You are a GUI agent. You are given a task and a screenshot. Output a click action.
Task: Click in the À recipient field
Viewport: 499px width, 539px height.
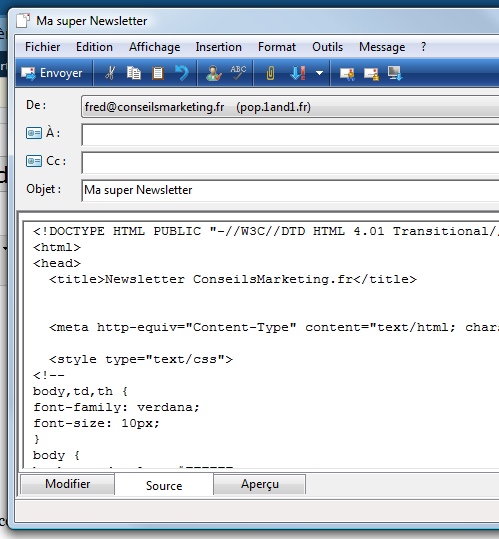tap(290, 134)
